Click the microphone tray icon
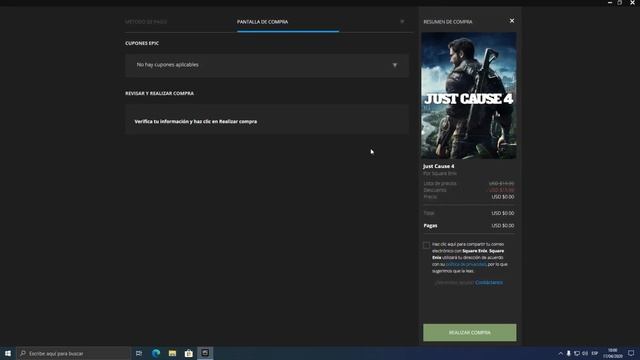The image size is (640, 360). click(568, 353)
